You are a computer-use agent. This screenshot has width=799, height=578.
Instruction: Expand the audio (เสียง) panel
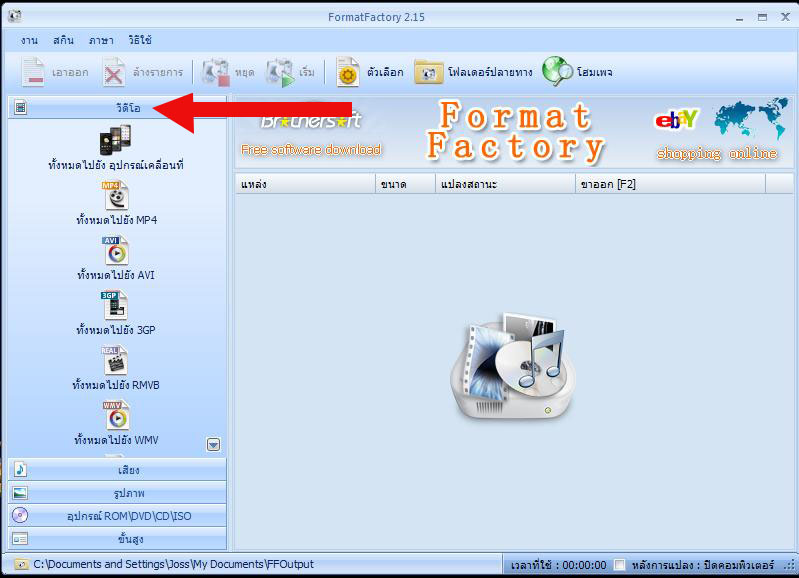[117, 469]
